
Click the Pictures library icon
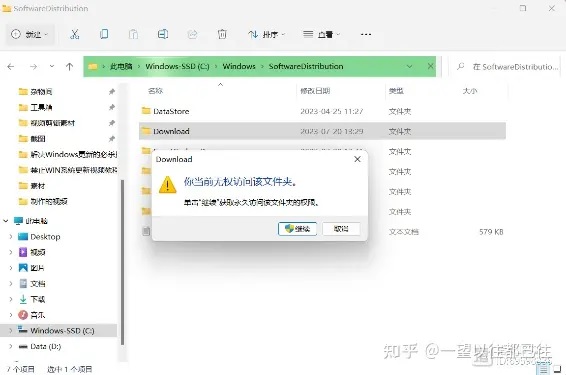coord(23,267)
